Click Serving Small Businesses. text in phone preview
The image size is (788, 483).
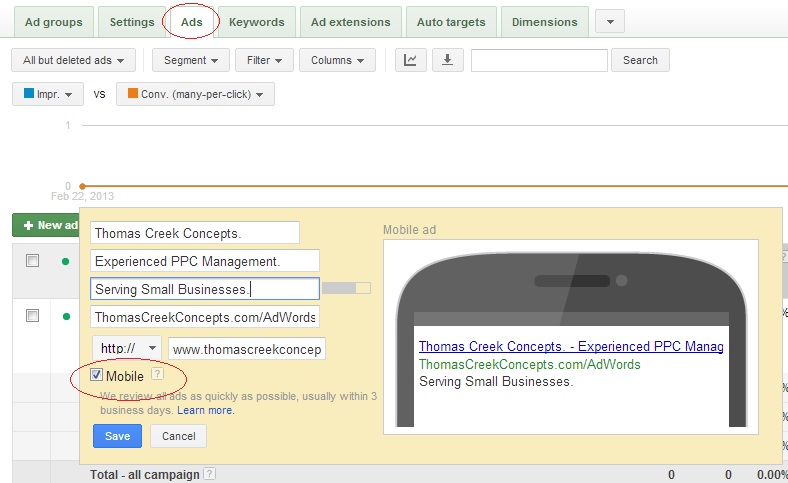pyautogui.click(x=496, y=381)
